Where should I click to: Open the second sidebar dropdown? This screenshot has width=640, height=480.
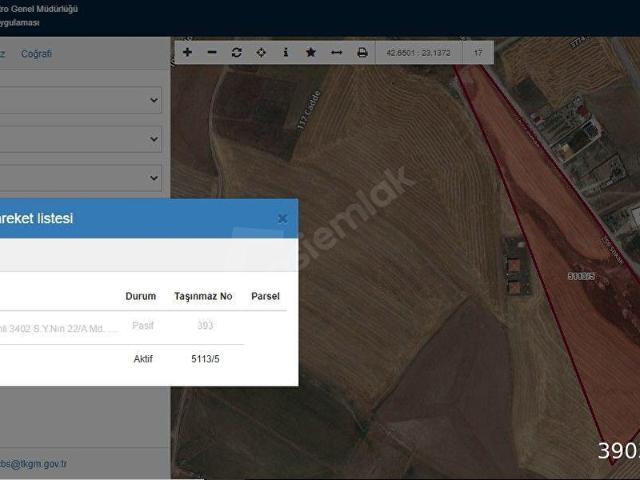153,139
